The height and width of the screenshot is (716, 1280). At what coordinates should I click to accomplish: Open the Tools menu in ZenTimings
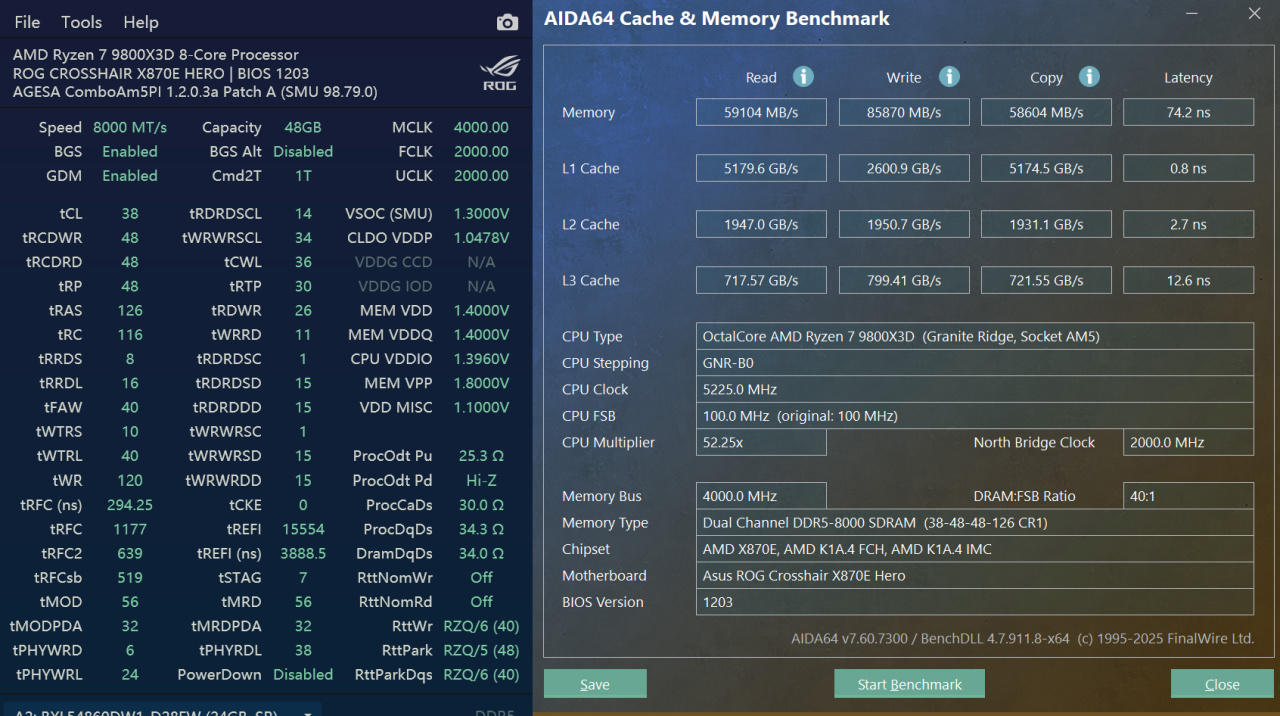[82, 22]
